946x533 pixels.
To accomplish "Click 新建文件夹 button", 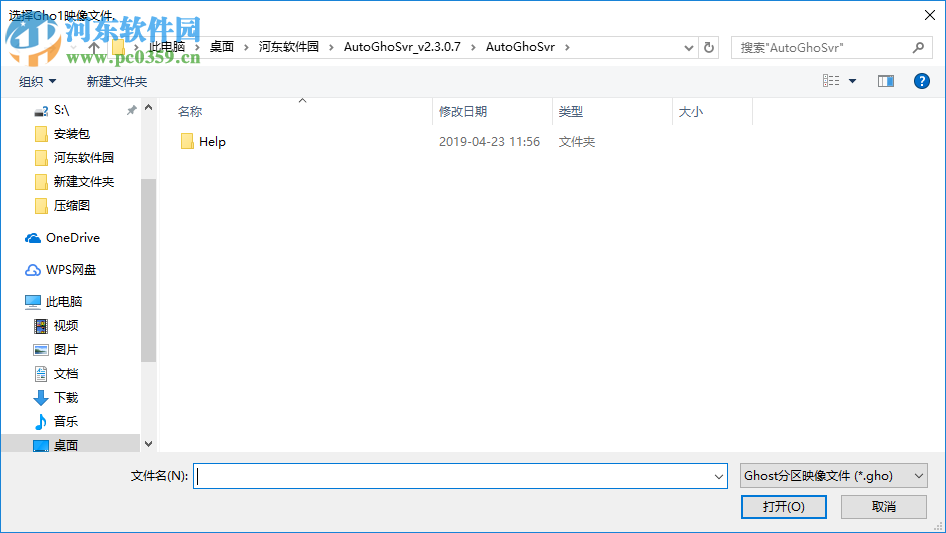I will [x=116, y=81].
